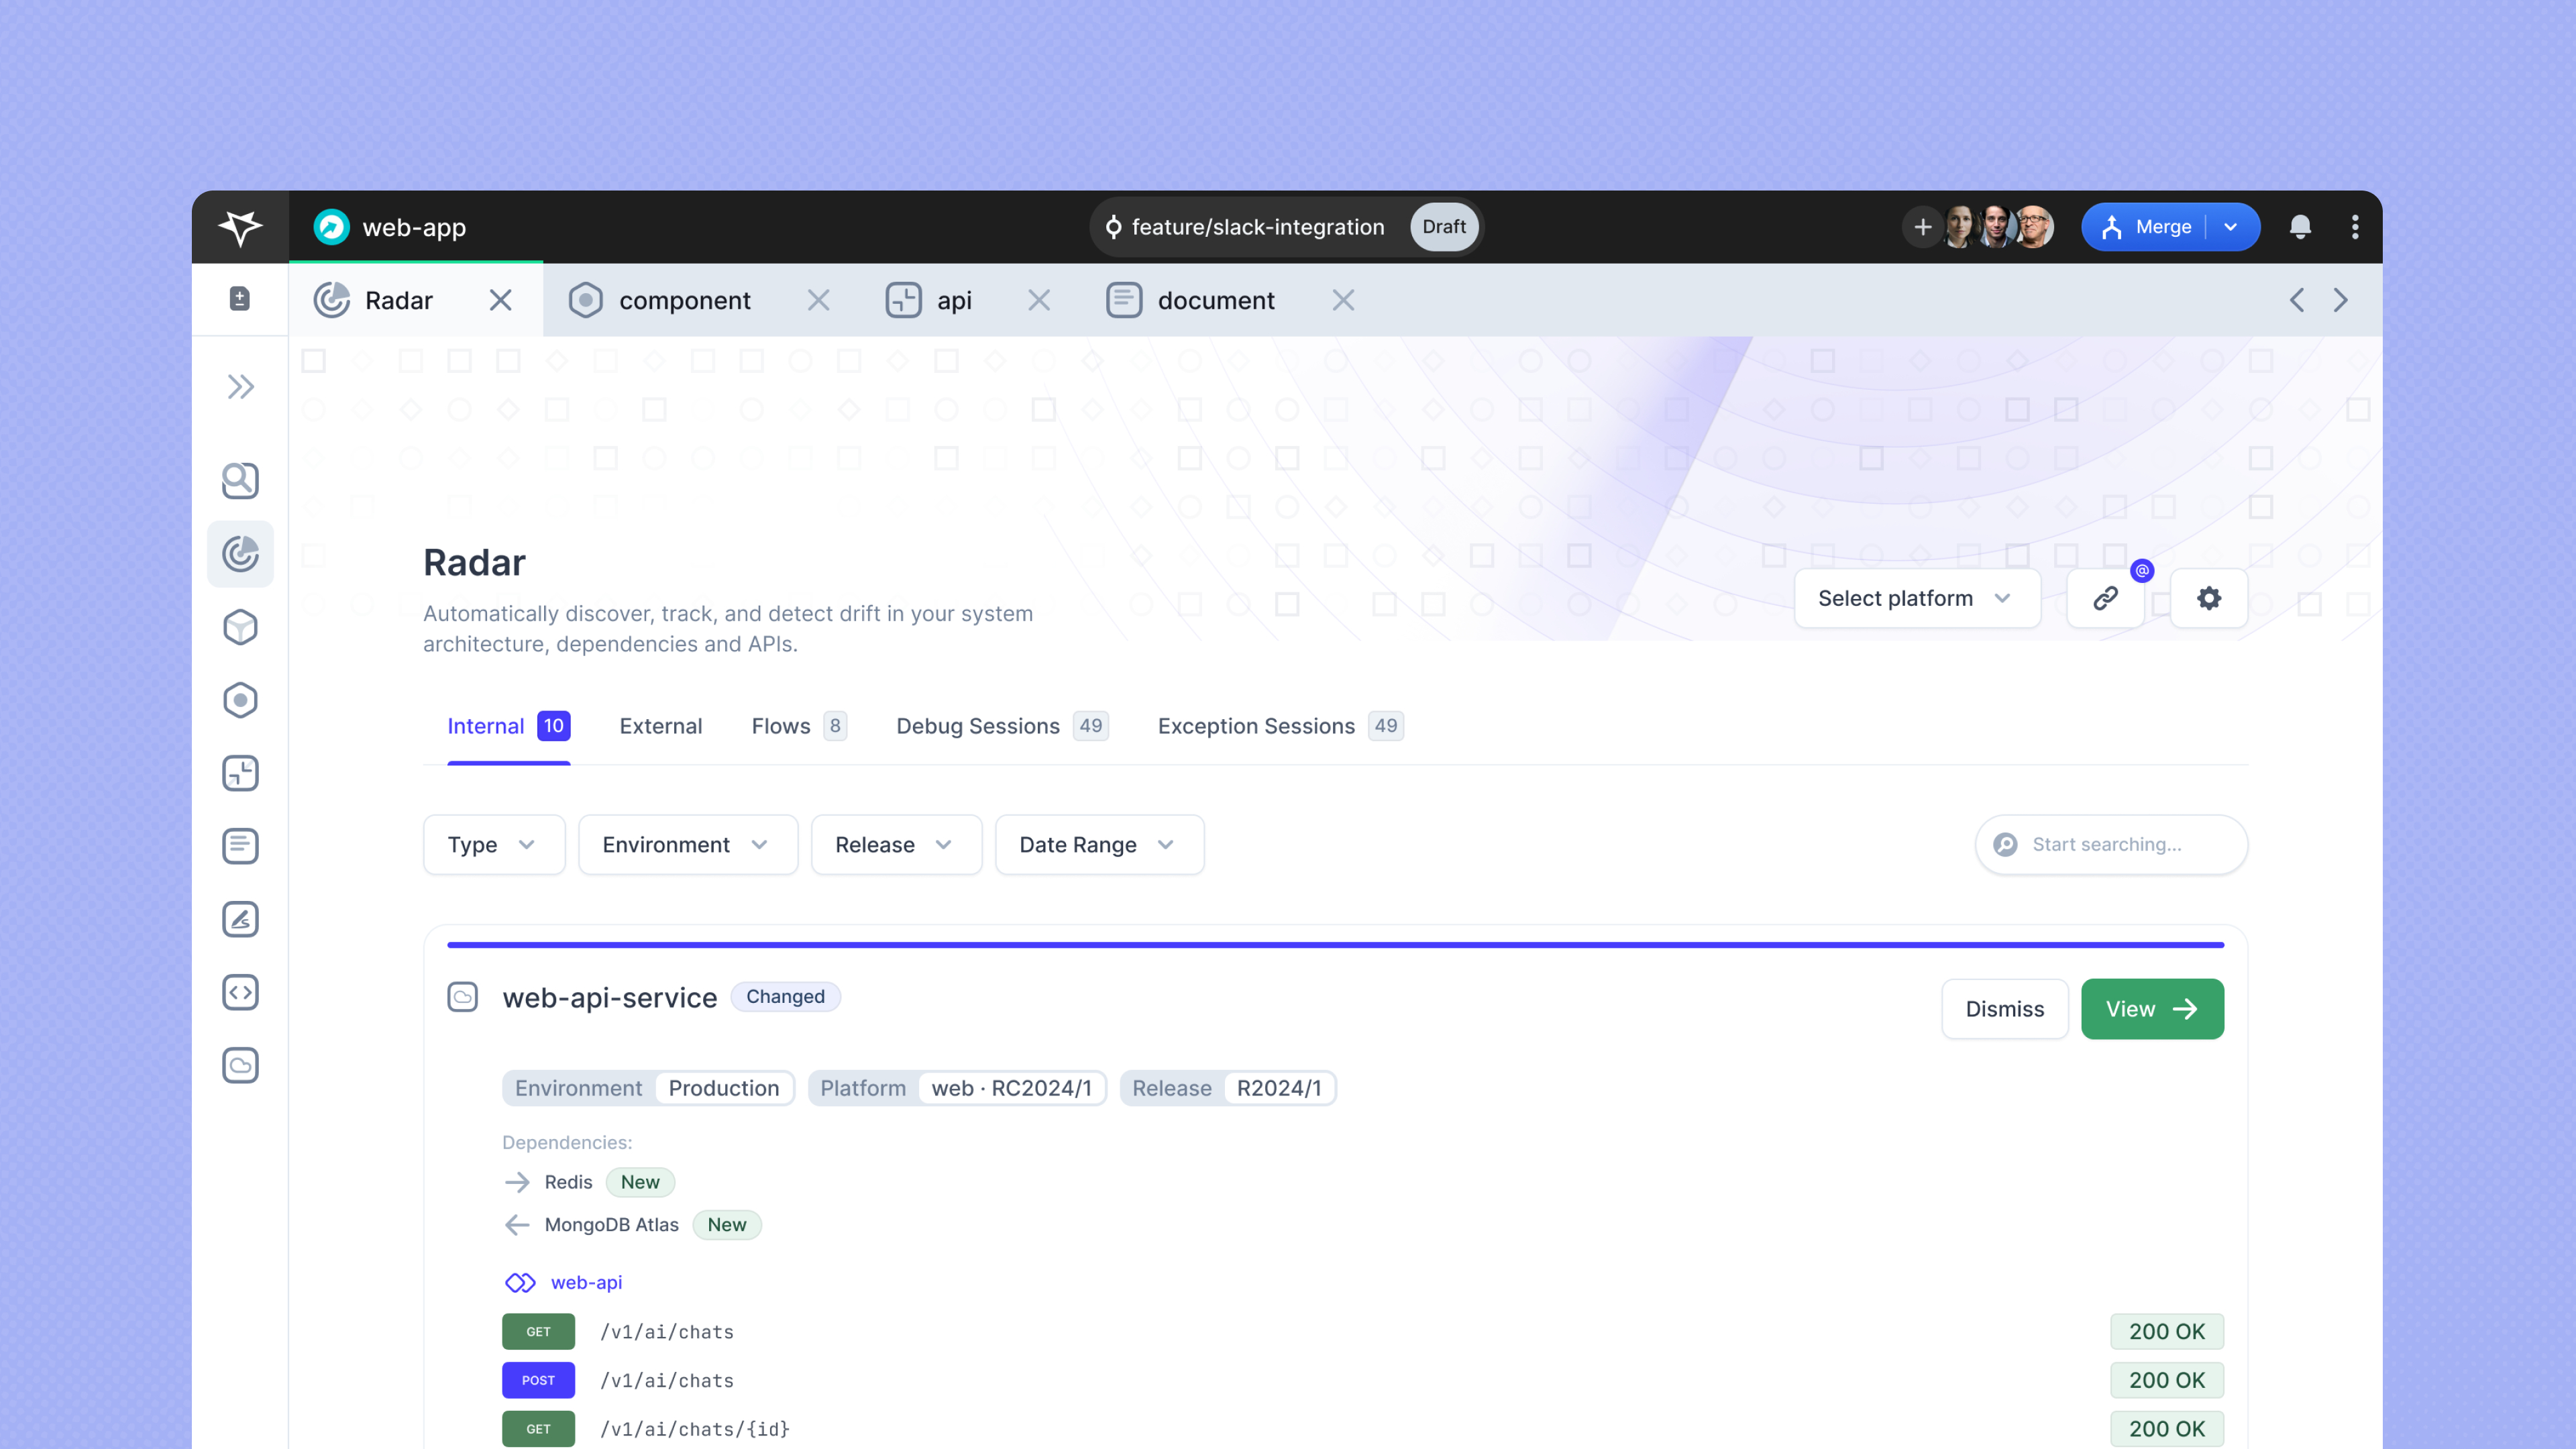Open the Select platform dropdown
2576x1449 pixels.
pos(1916,598)
